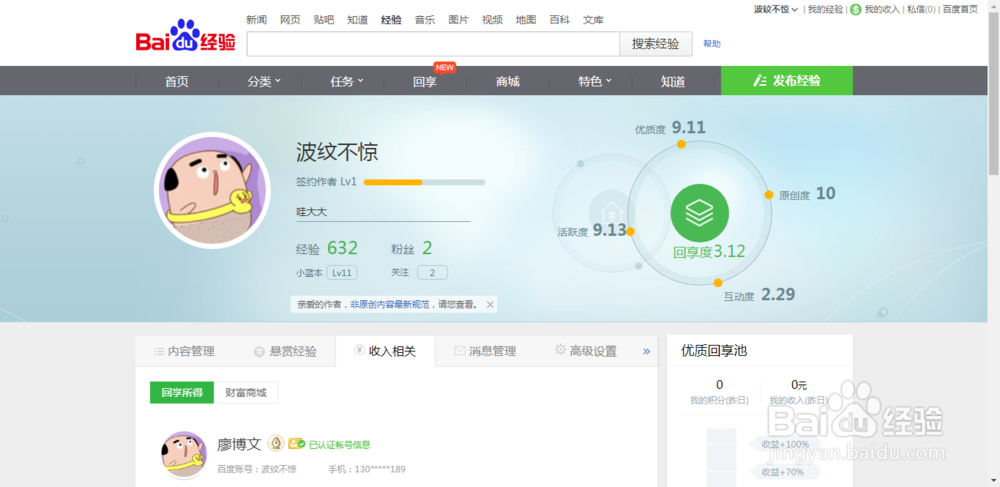Click the orange dot at 活跃度
The width and height of the screenshot is (1000, 487).
pyautogui.click(x=630, y=231)
